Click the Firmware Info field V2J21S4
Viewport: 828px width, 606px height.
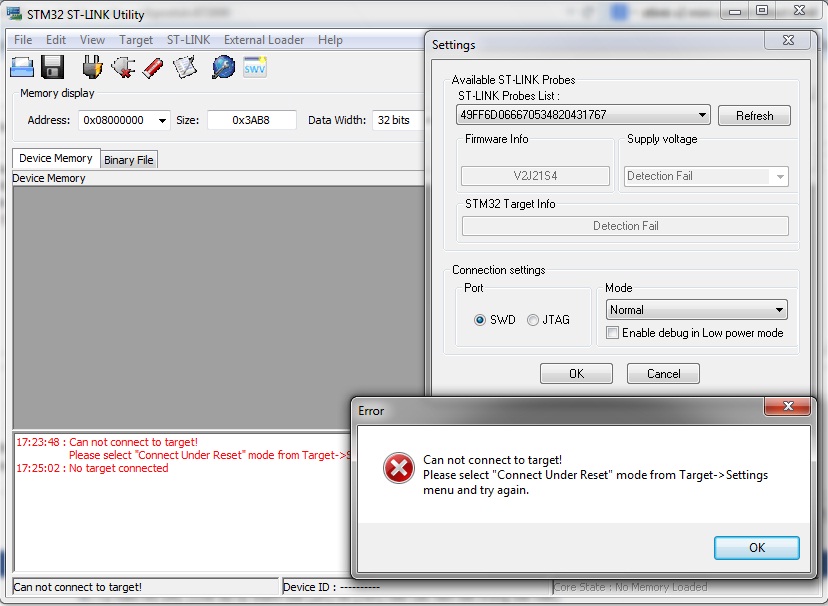[x=535, y=176]
